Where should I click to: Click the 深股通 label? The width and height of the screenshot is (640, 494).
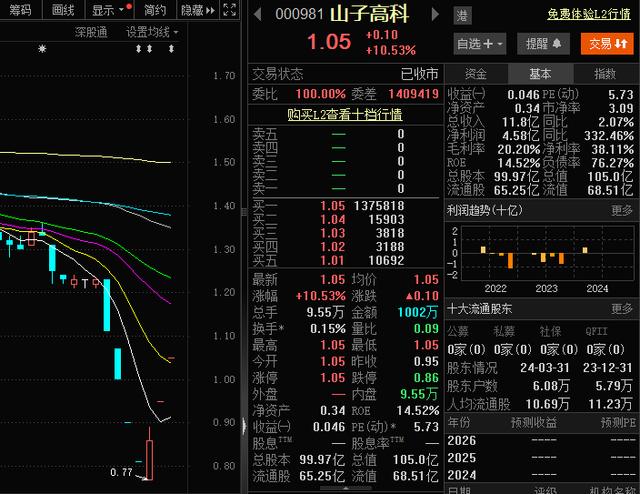point(91,32)
